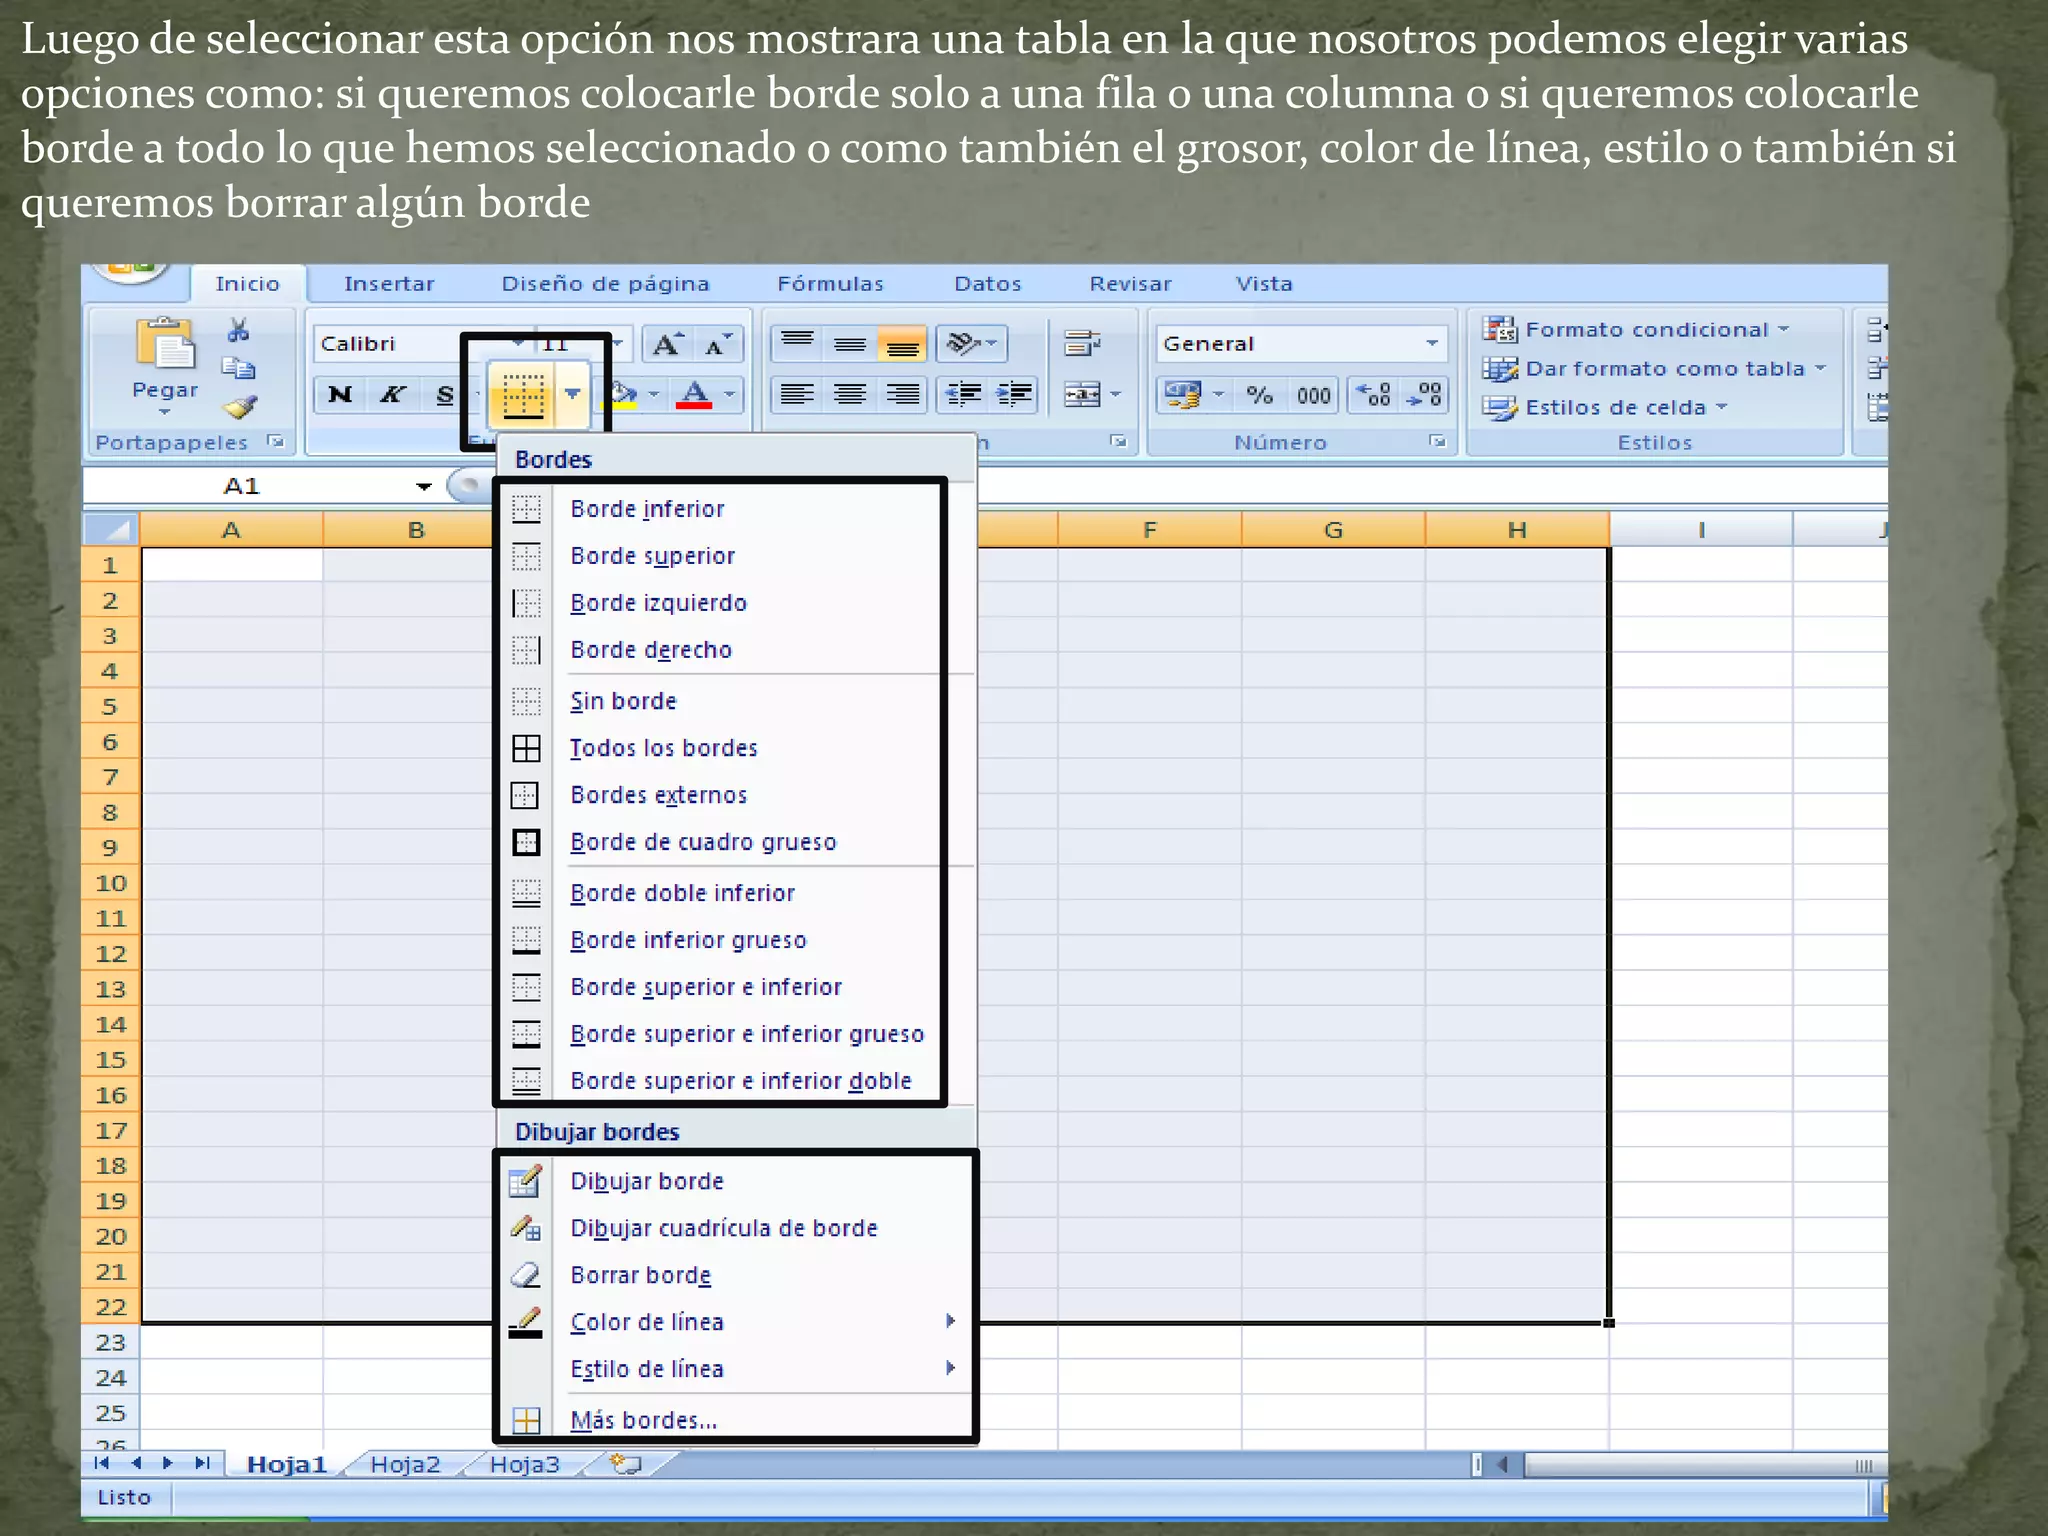Open the borders dropdown arrow
This screenshot has width=2048, height=1536.
pos(572,394)
